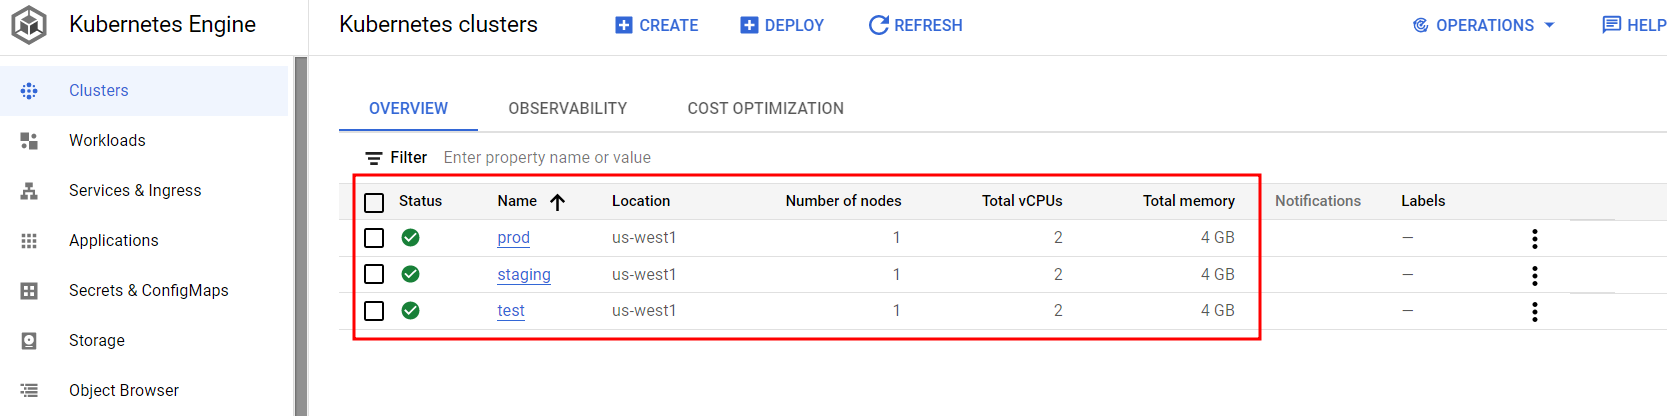Check the staging cluster checkbox
The width and height of the screenshot is (1667, 416).
[x=374, y=274]
